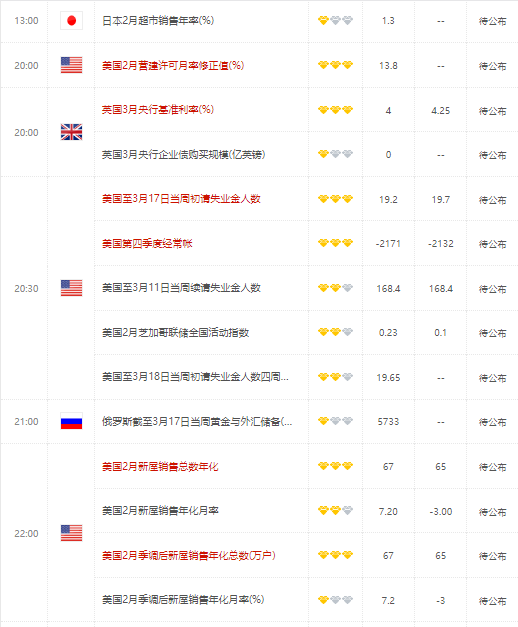Click 待公布 status for 美国第四季度经常帐
The image size is (518, 627).
point(492,244)
